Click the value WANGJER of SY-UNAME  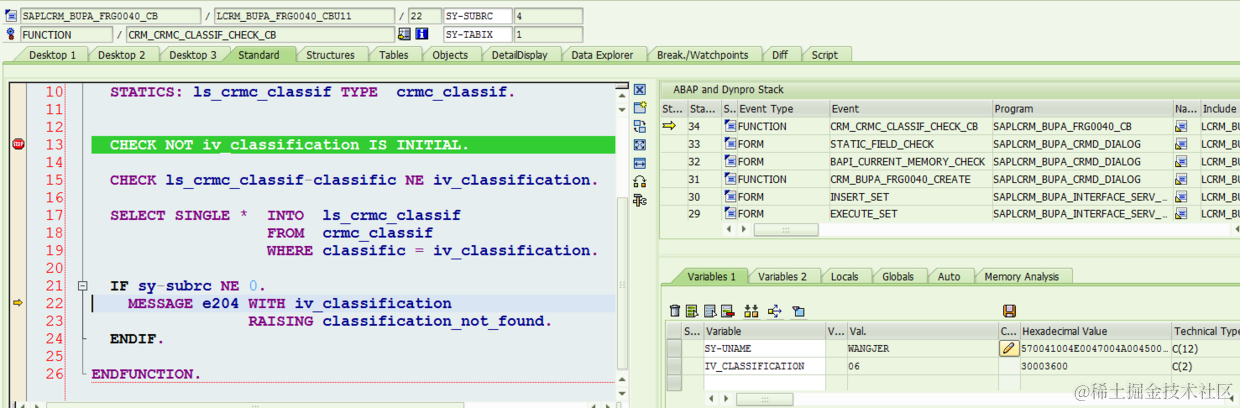click(x=870, y=348)
